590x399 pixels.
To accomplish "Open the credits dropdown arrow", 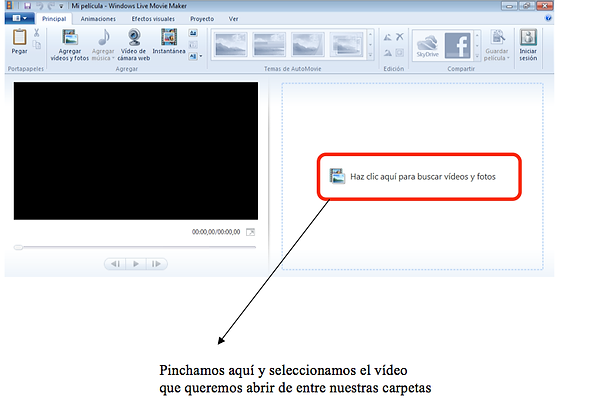I will pyautogui.click(x=201, y=56).
